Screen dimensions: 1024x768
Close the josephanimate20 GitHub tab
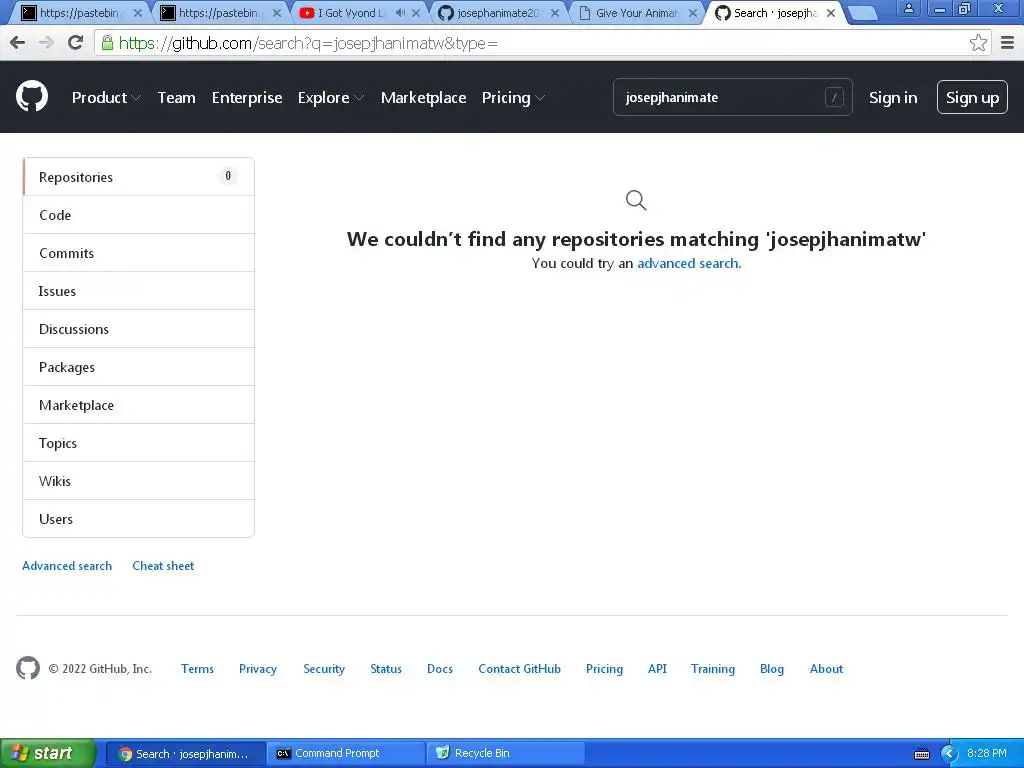554,12
